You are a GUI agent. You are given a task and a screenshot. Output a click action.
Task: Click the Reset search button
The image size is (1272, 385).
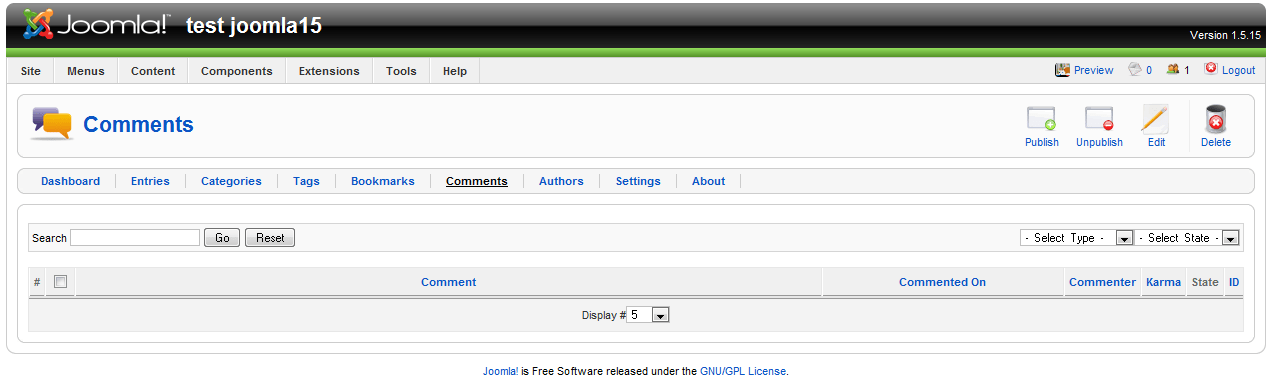click(270, 238)
